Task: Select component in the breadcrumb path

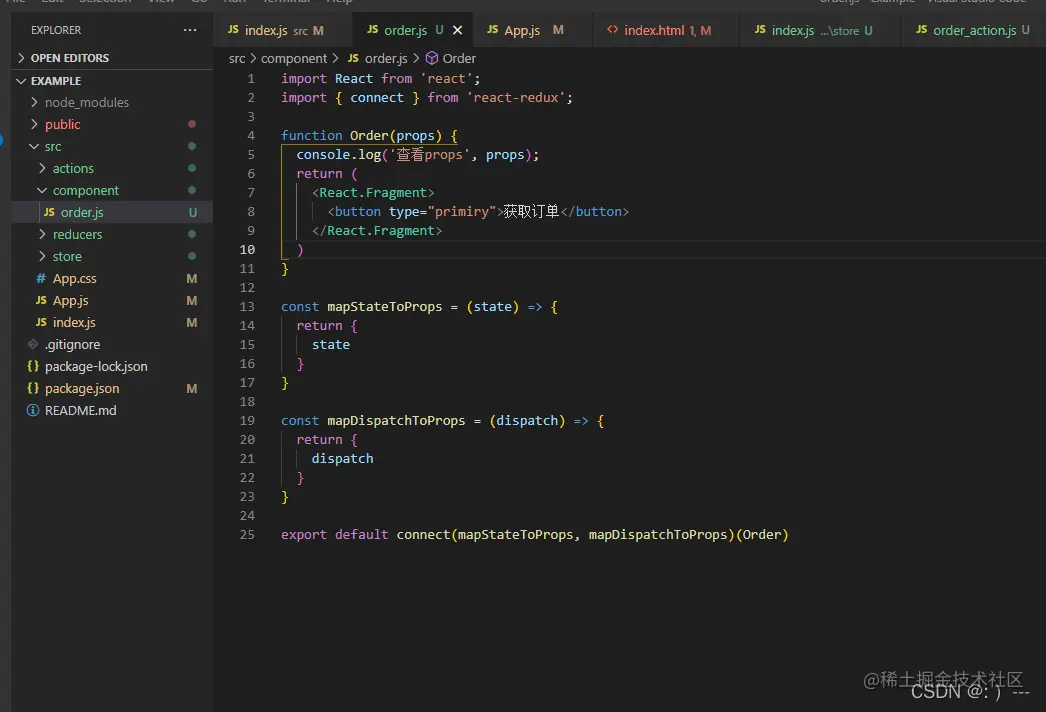Action: (294, 59)
